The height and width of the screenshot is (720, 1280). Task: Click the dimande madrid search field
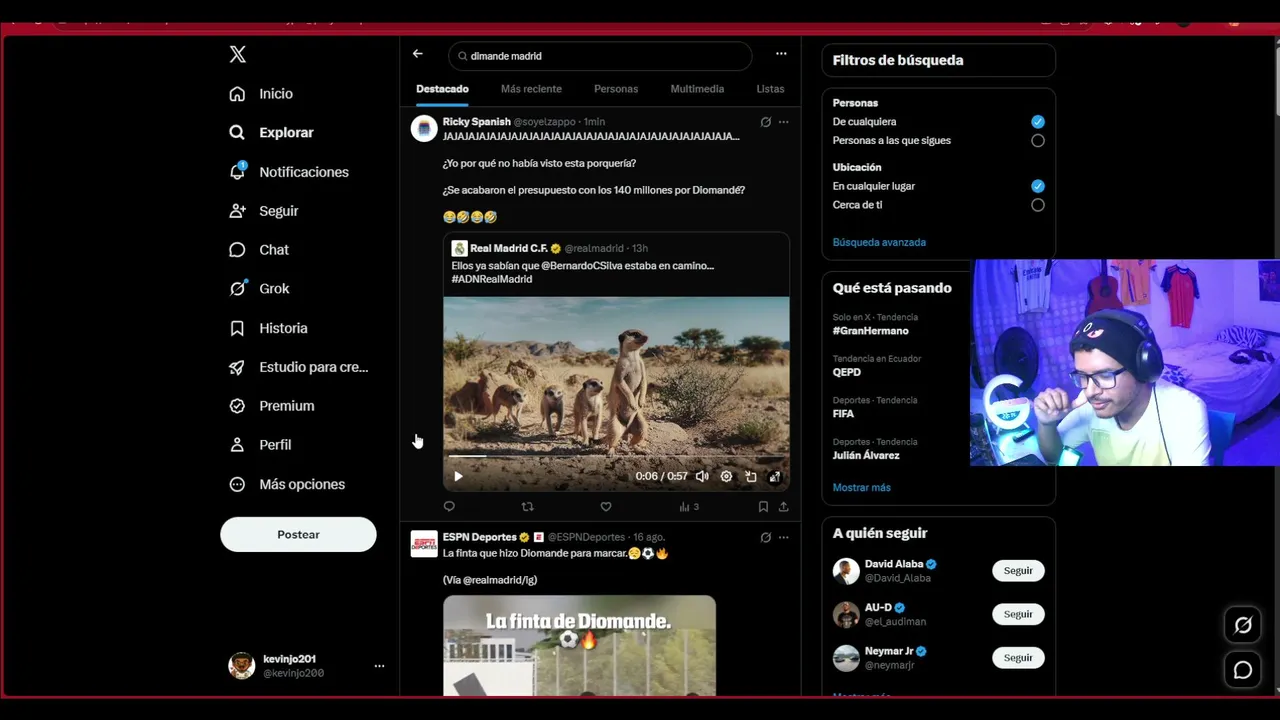pyautogui.click(x=600, y=56)
